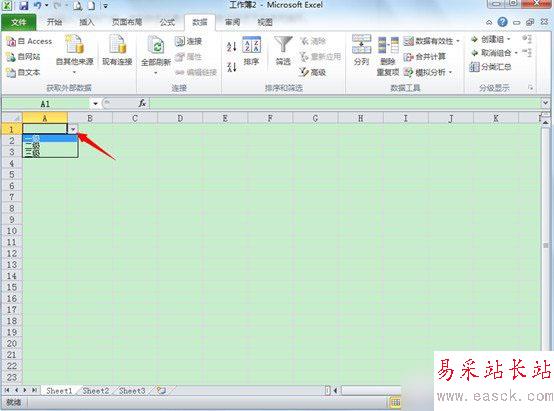Choose 三级 from the dropdown list
Image resolution: width=554 pixels, height=411 pixels.
(50, 153)
